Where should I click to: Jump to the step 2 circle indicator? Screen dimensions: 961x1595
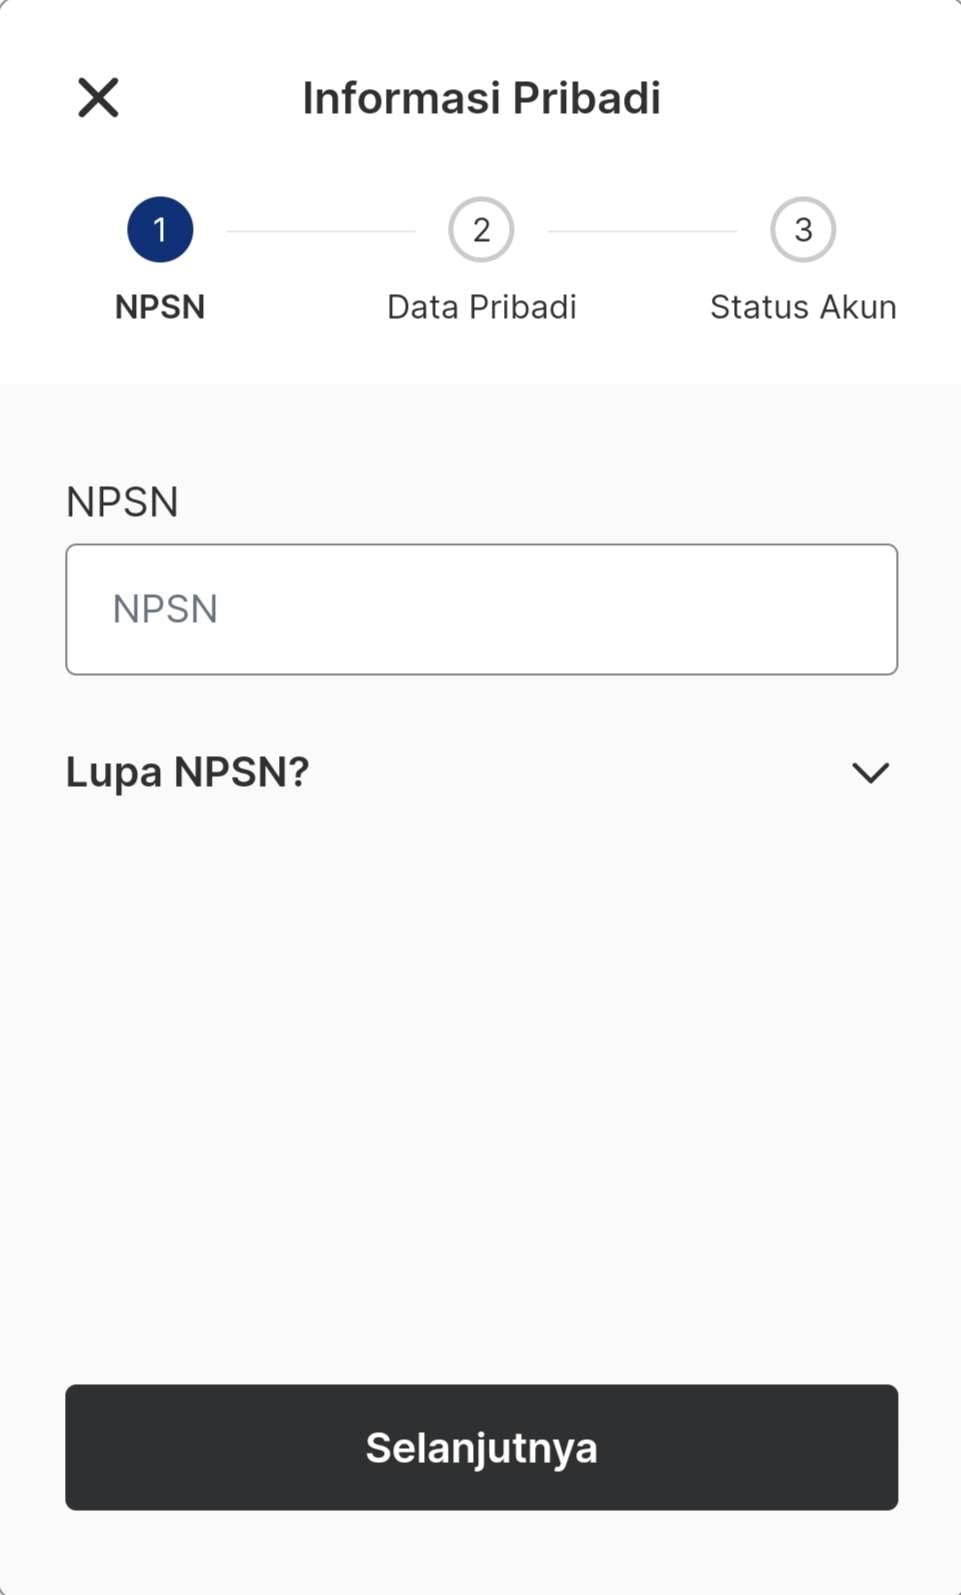(x=481, y=230)
